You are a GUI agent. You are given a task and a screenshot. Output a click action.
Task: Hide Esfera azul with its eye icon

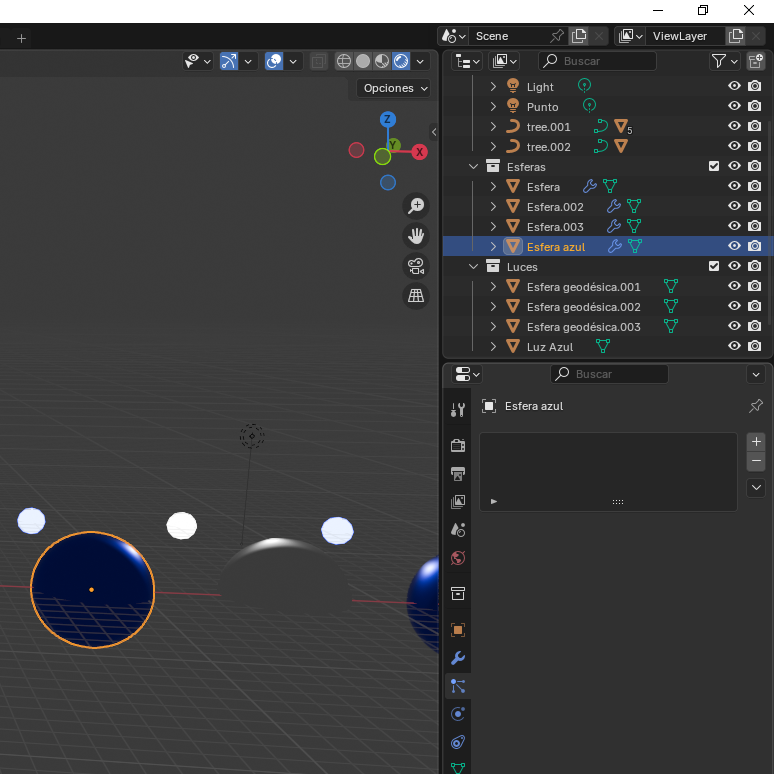(734, 246)
